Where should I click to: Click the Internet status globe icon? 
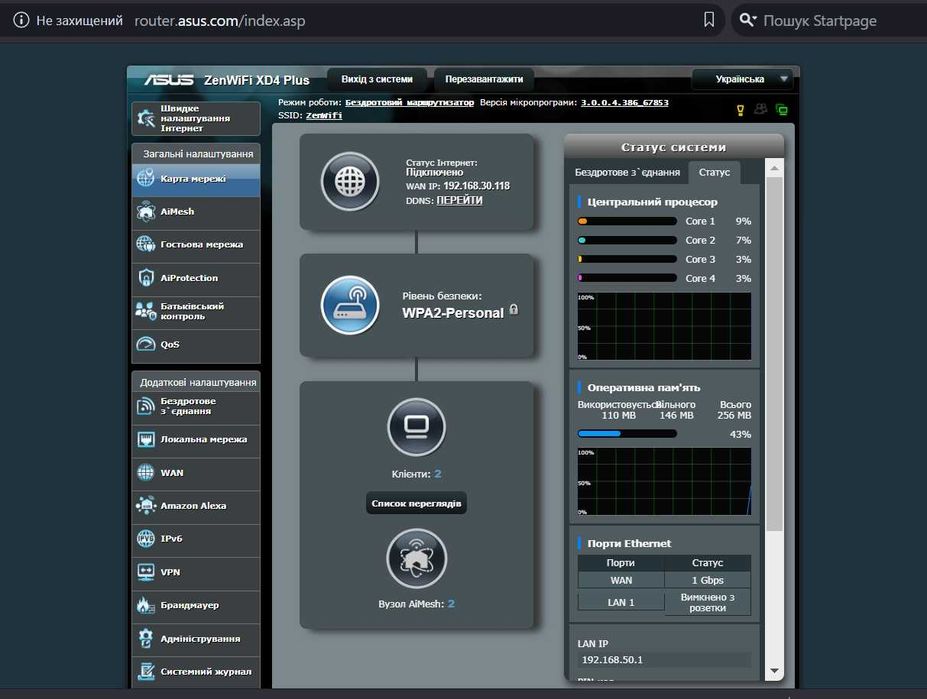[x=350, y=182]
